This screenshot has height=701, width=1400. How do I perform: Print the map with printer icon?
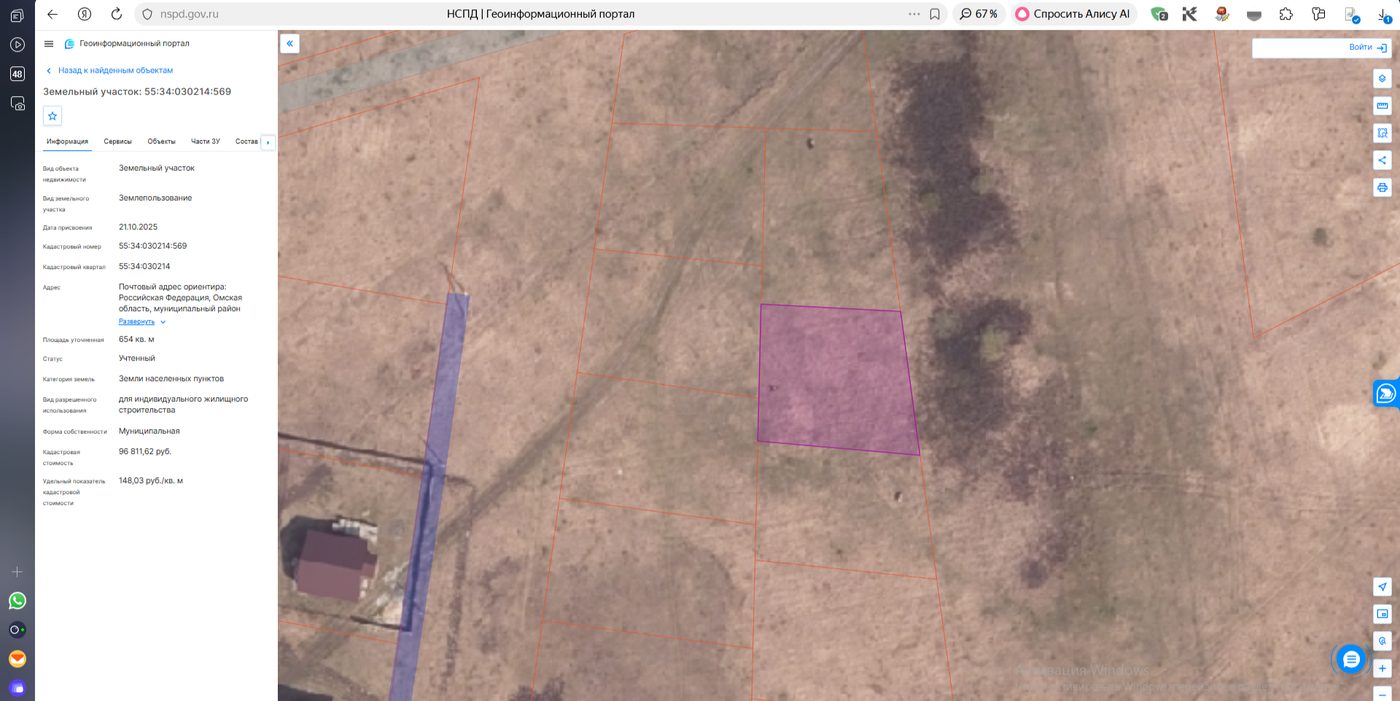pyautogui.click(x=1382, y=187)
